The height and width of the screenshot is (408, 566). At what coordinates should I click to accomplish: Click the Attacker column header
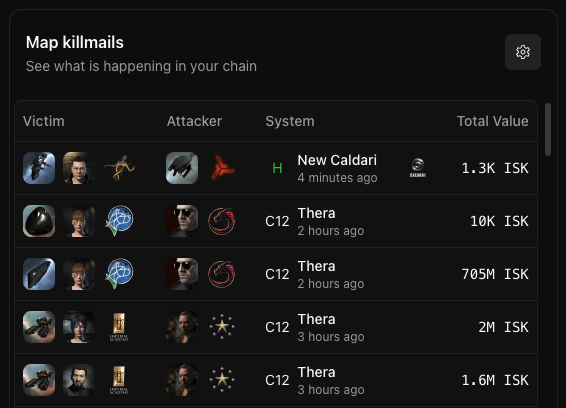(x=194, y=121)
